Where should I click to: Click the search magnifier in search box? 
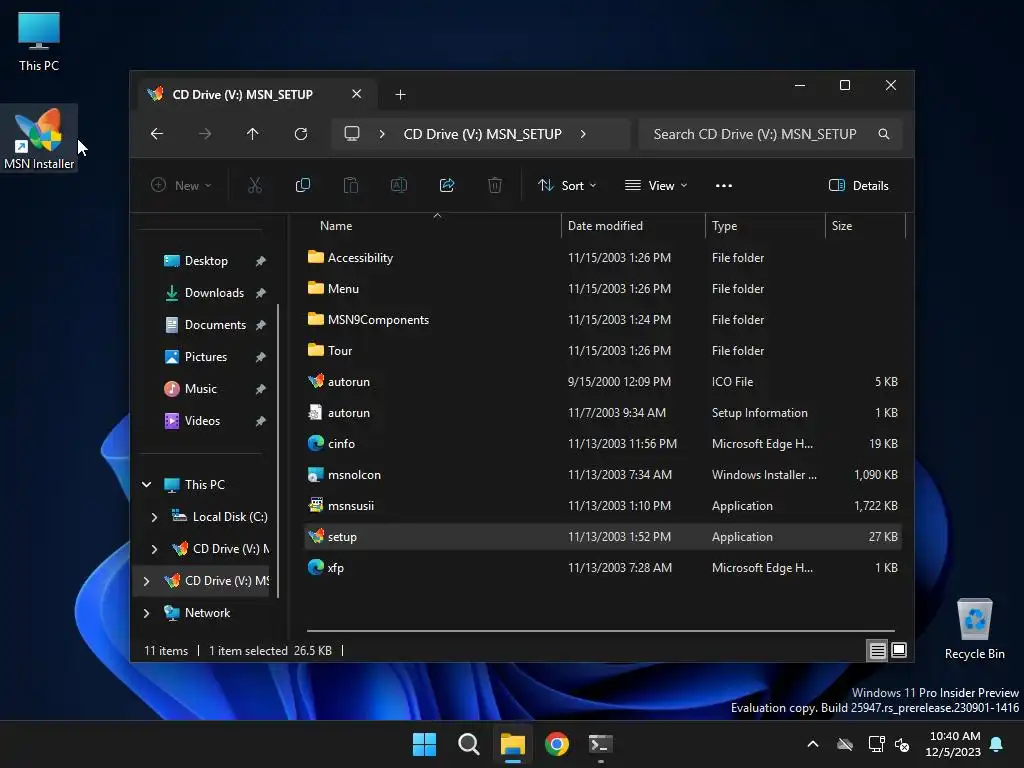[884, 134]
